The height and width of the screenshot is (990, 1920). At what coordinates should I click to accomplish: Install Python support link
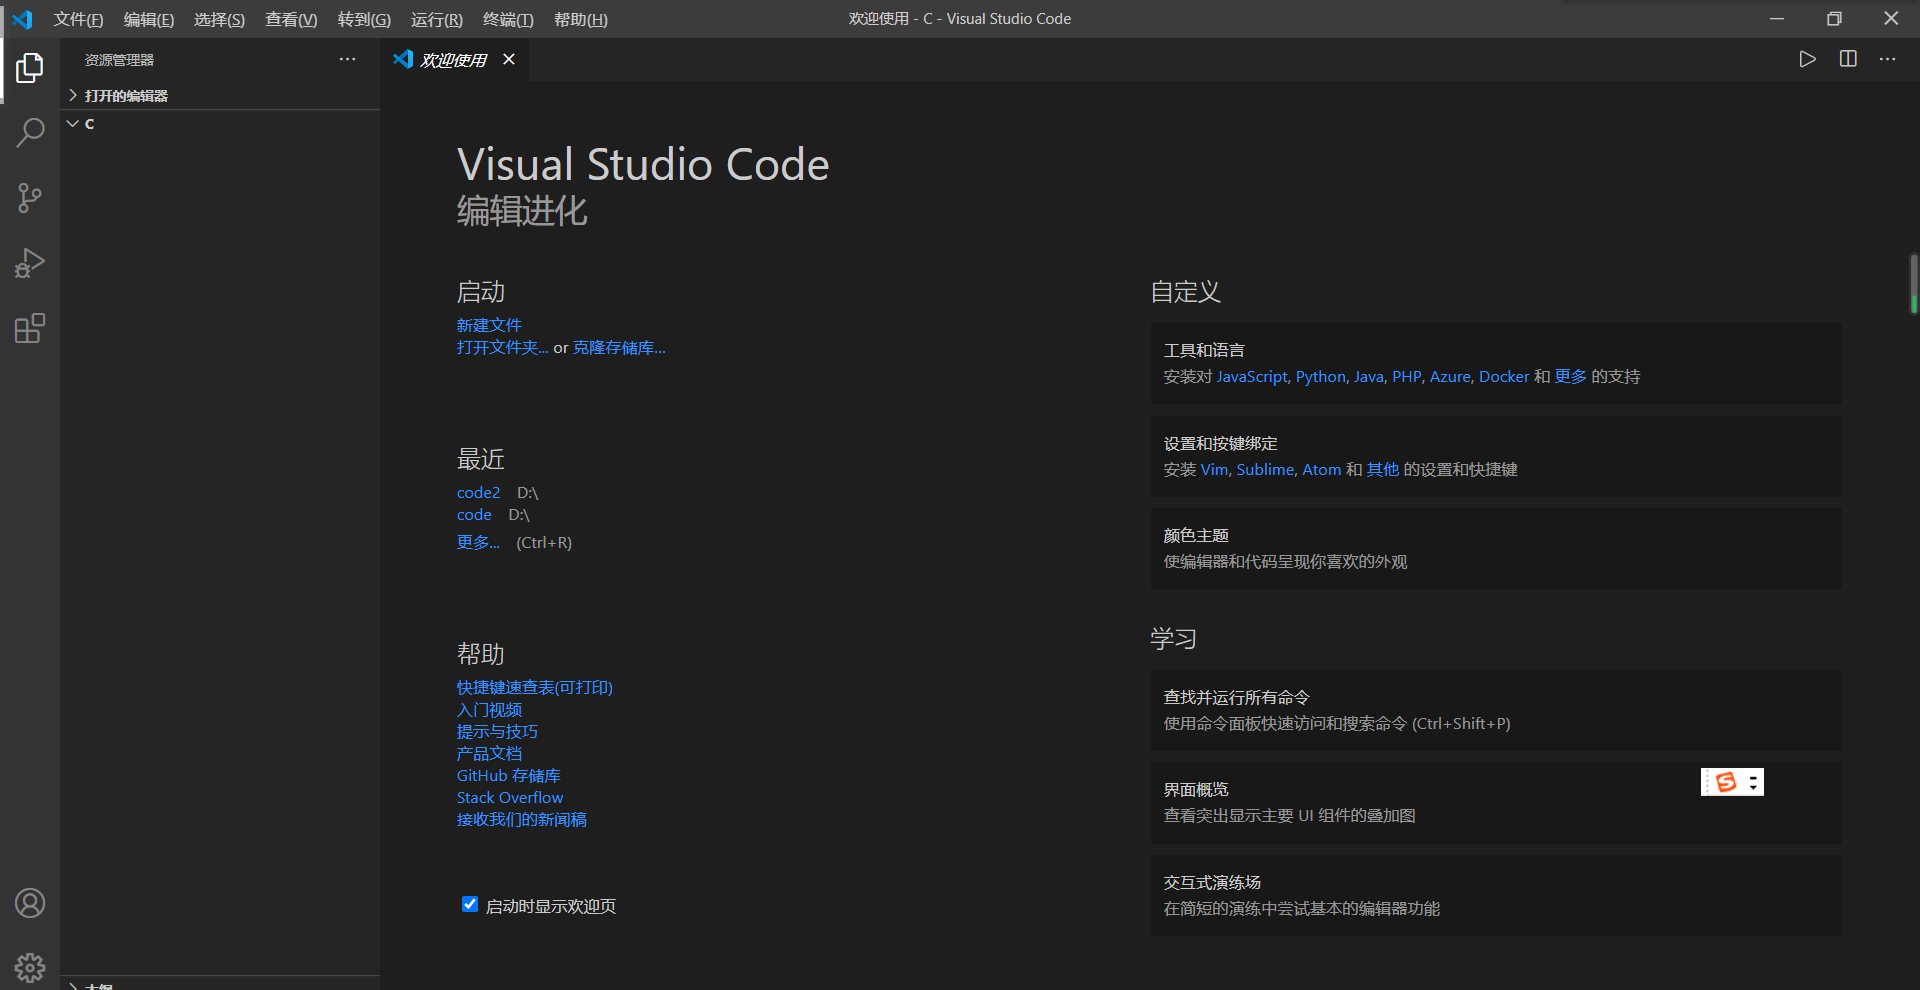[1321, 376]
